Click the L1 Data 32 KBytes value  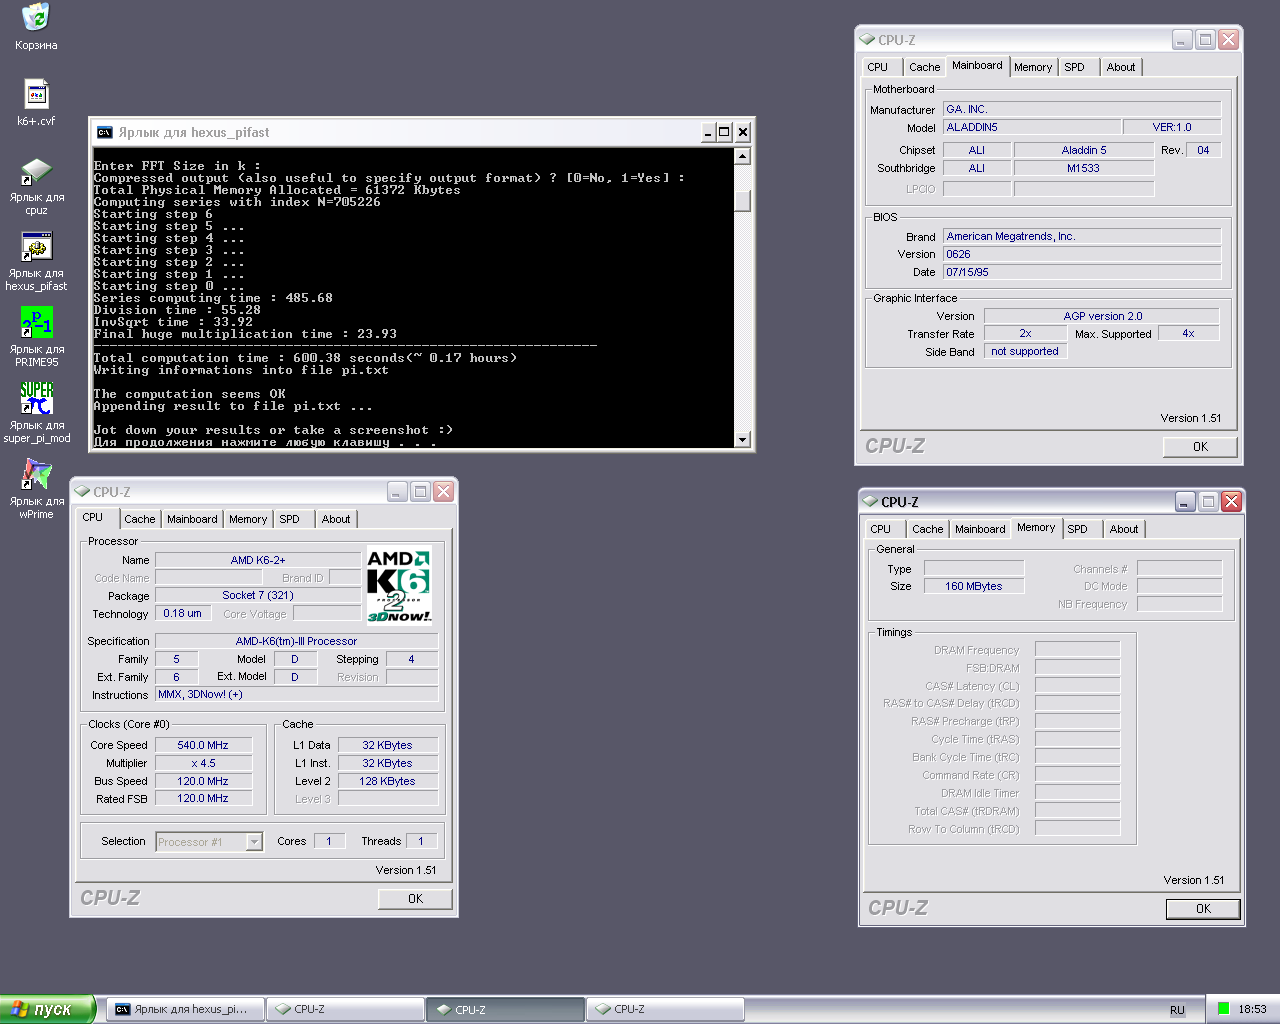coord(388,745)
